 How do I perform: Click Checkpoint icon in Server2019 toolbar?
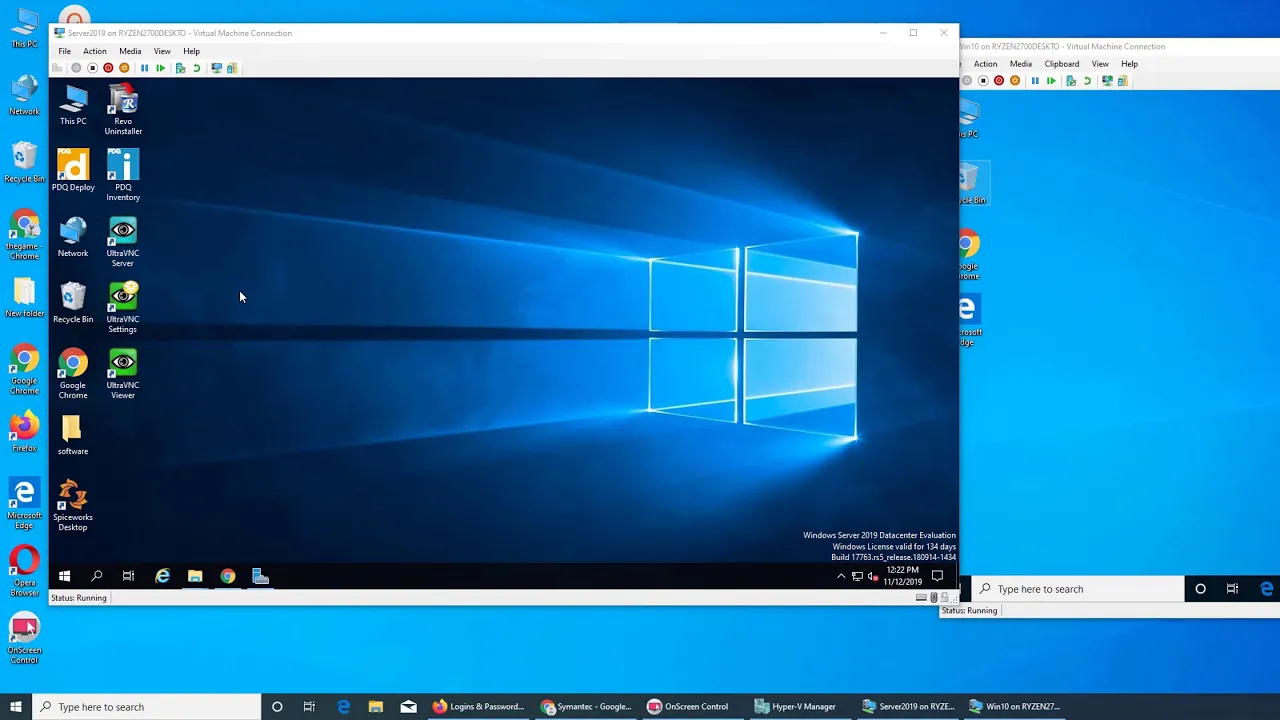click(180, 68)
